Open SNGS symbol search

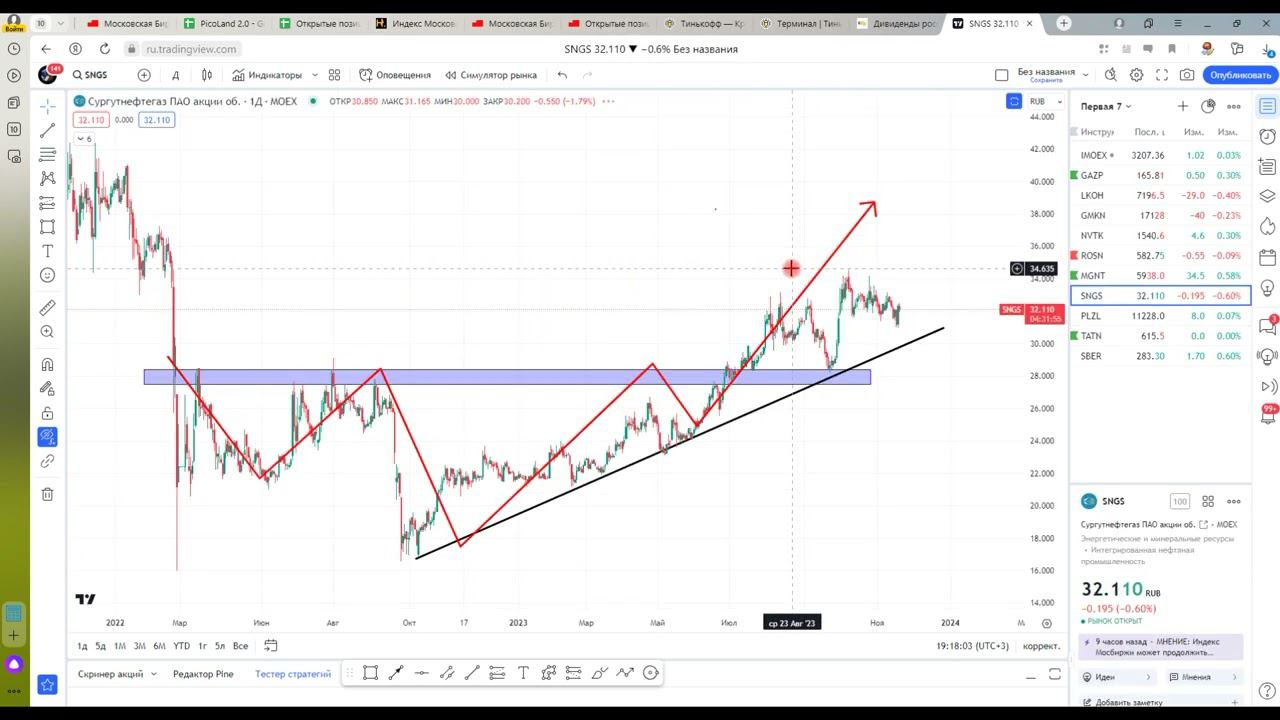90,75
